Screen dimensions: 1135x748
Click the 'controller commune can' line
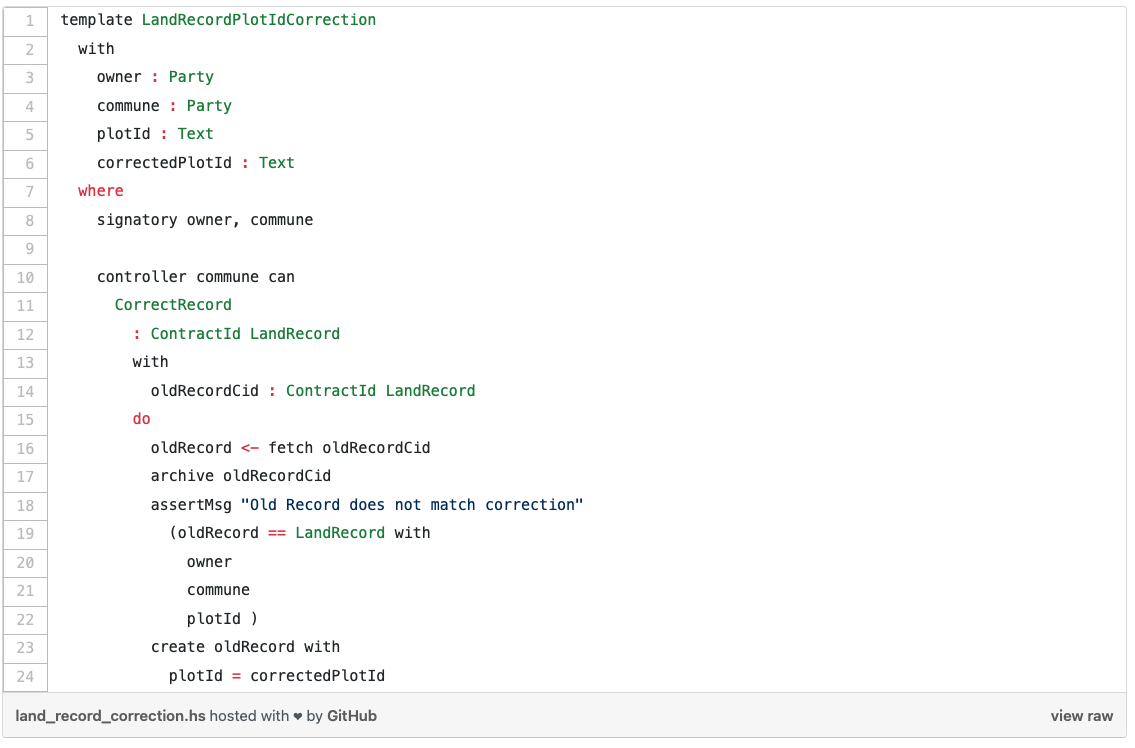point(195,277)
